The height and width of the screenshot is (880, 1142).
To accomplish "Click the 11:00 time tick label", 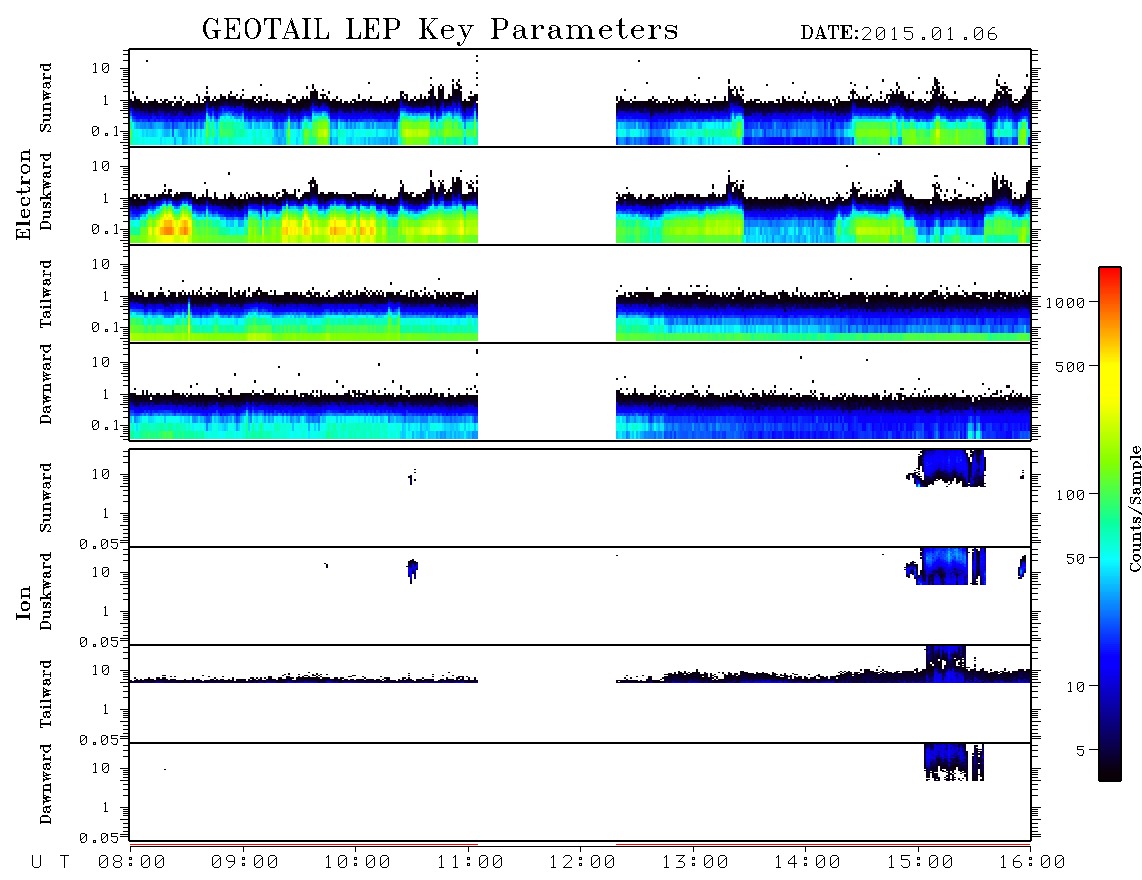I will [470, 863].
